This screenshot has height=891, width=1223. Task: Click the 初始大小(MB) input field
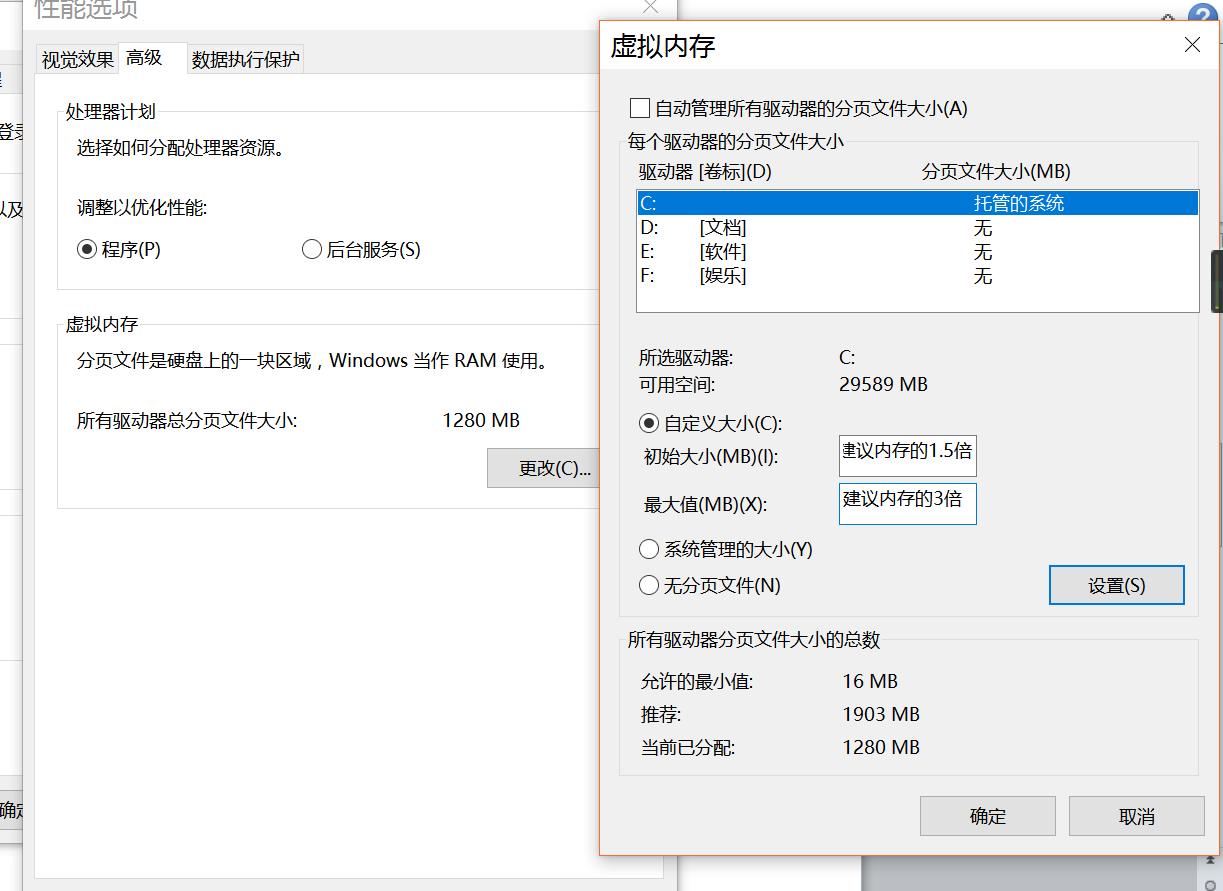[x=907, y=455]
